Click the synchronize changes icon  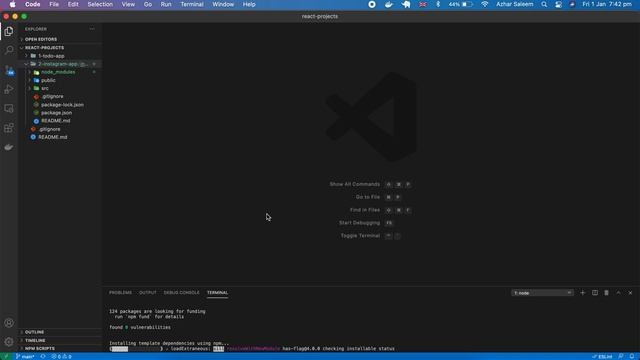coord(43,356)
